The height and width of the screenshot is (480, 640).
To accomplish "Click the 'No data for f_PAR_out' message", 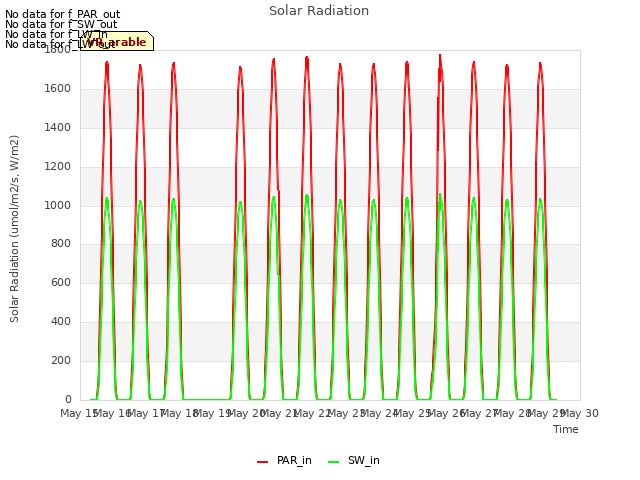I will click(62, 14).
